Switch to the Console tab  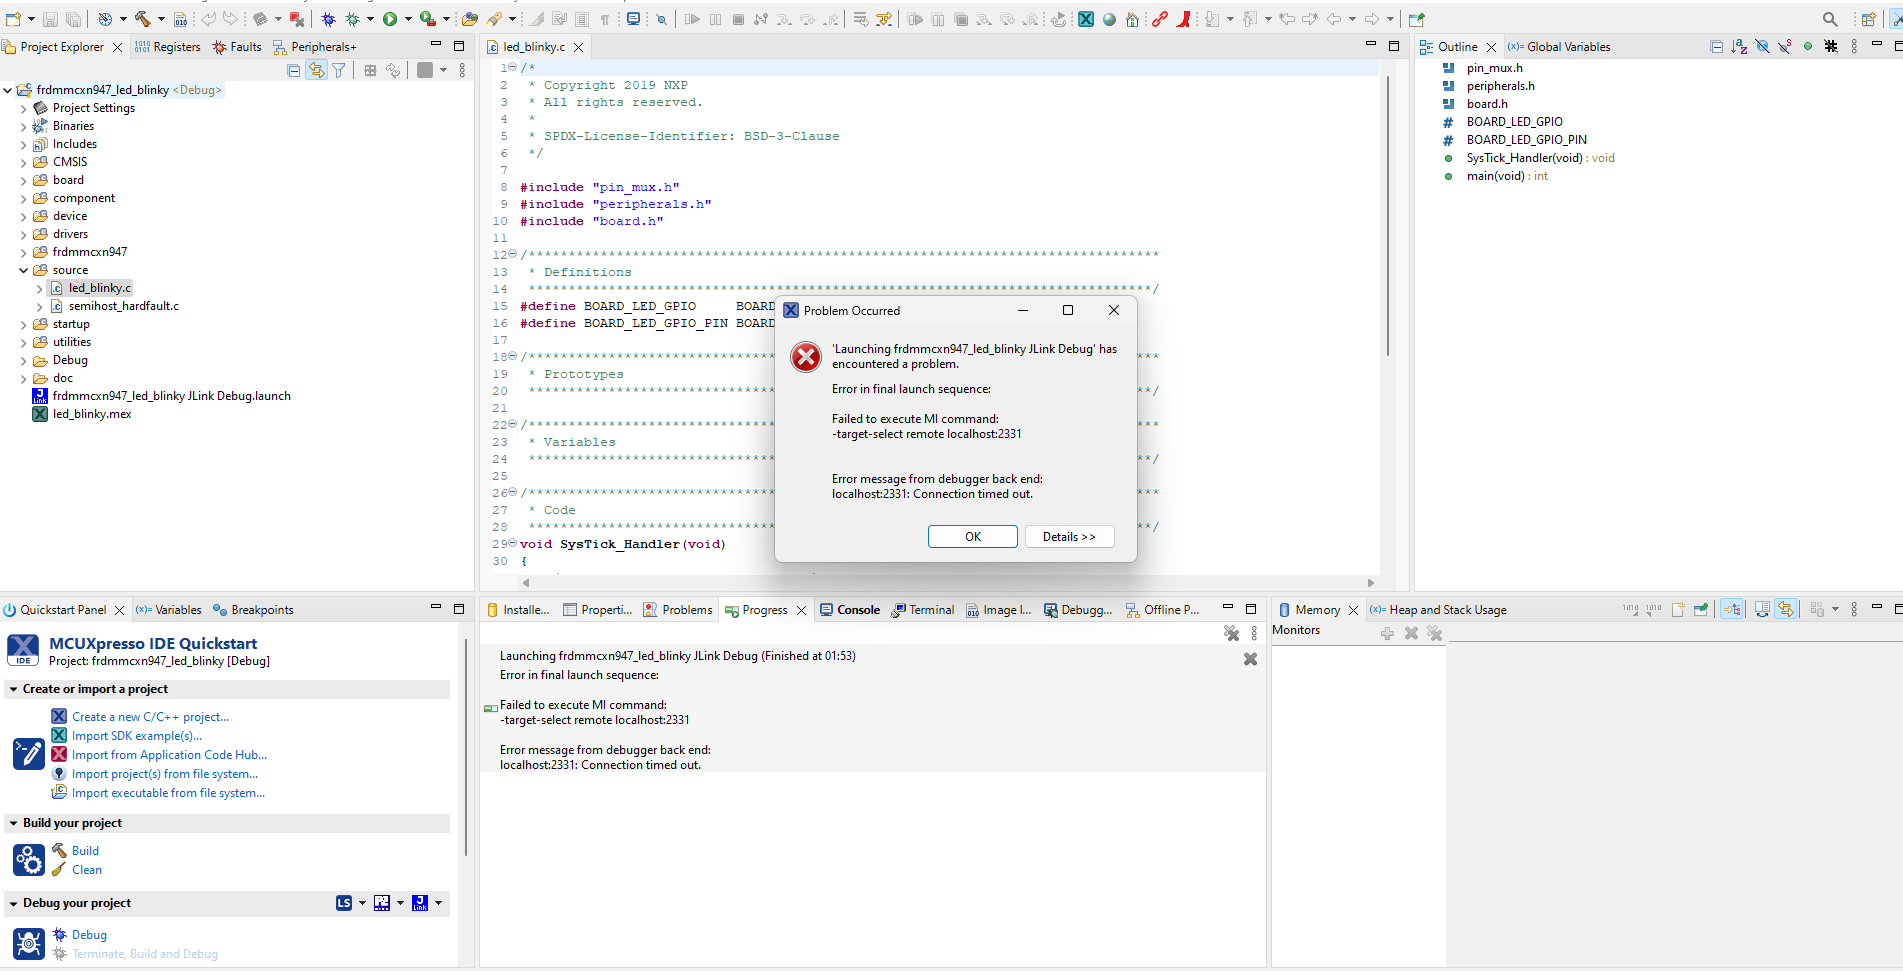pyautogui.click(x=858, y=609)
